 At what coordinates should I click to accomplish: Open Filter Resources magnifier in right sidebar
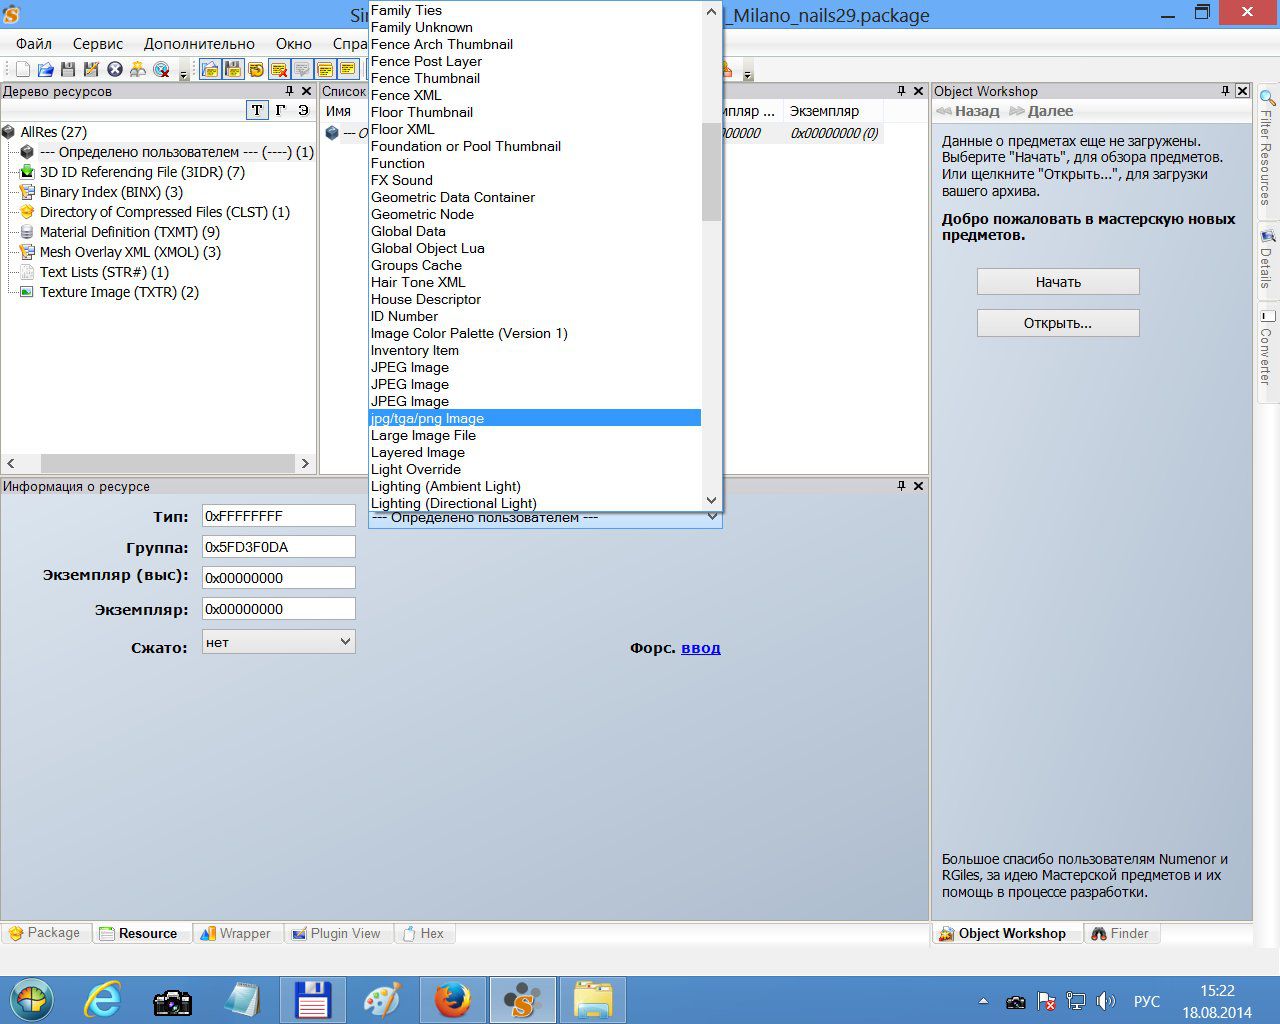[1267, 99]
